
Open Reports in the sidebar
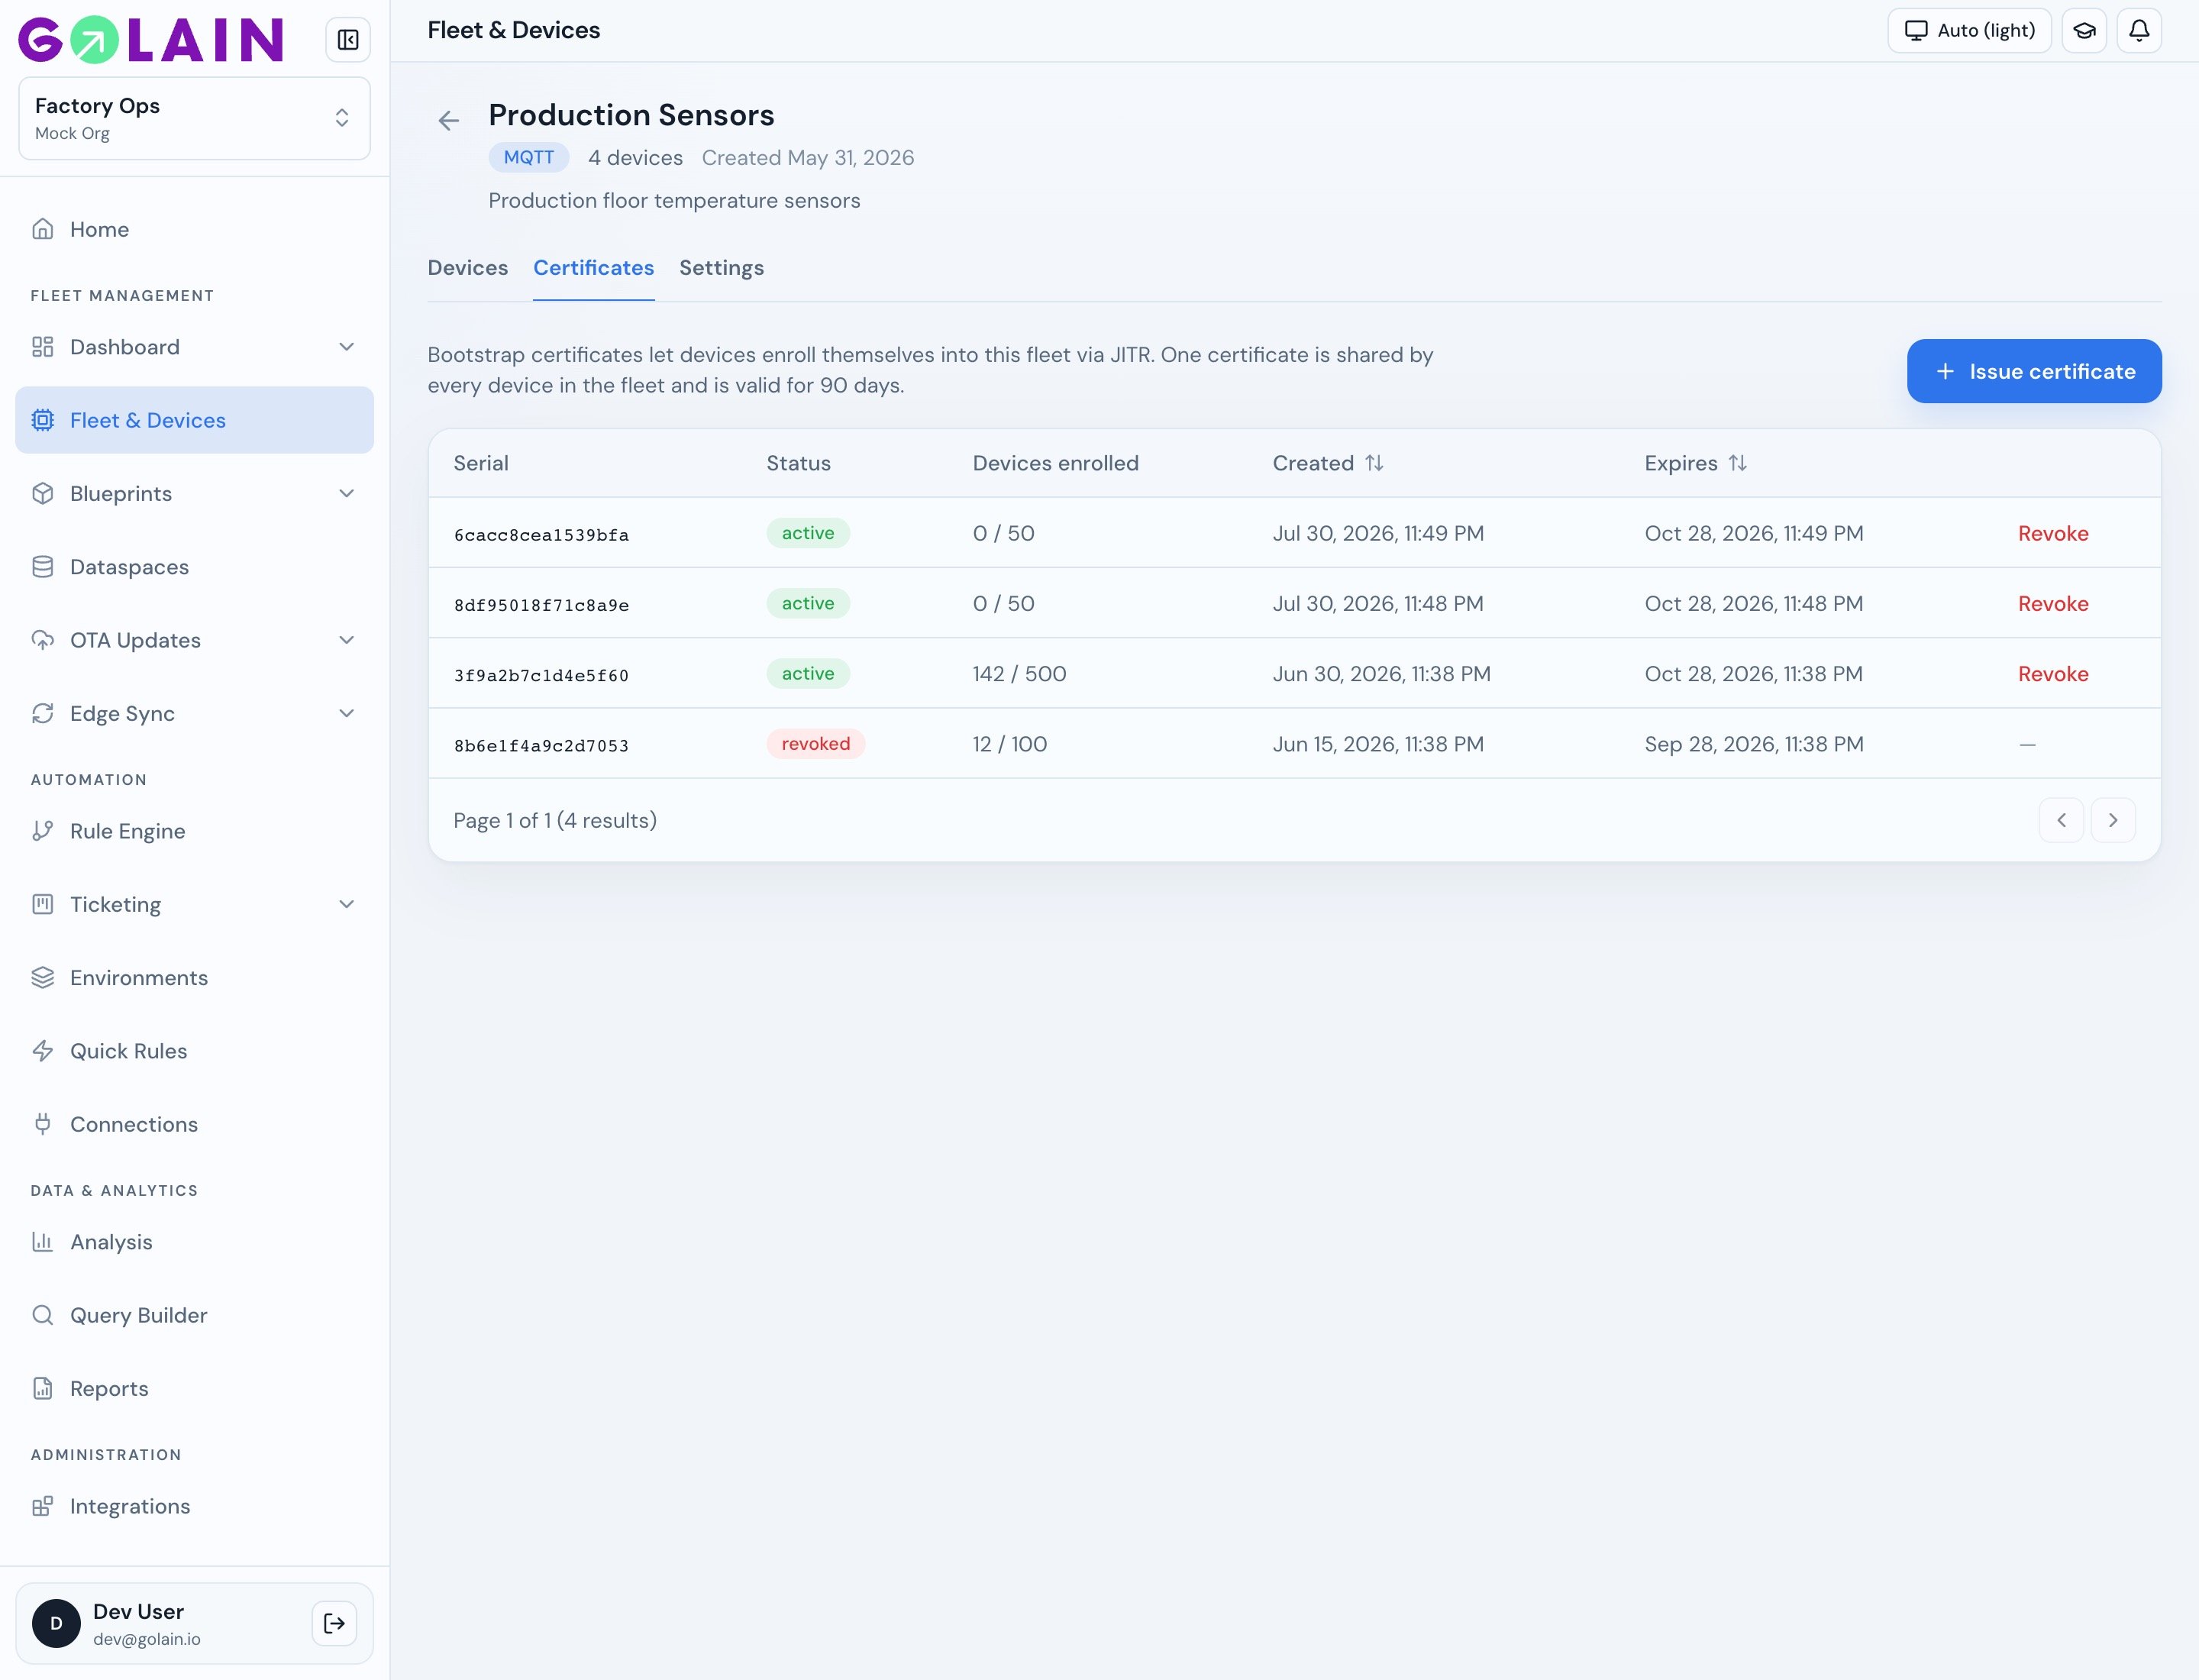coord(194,1389)
